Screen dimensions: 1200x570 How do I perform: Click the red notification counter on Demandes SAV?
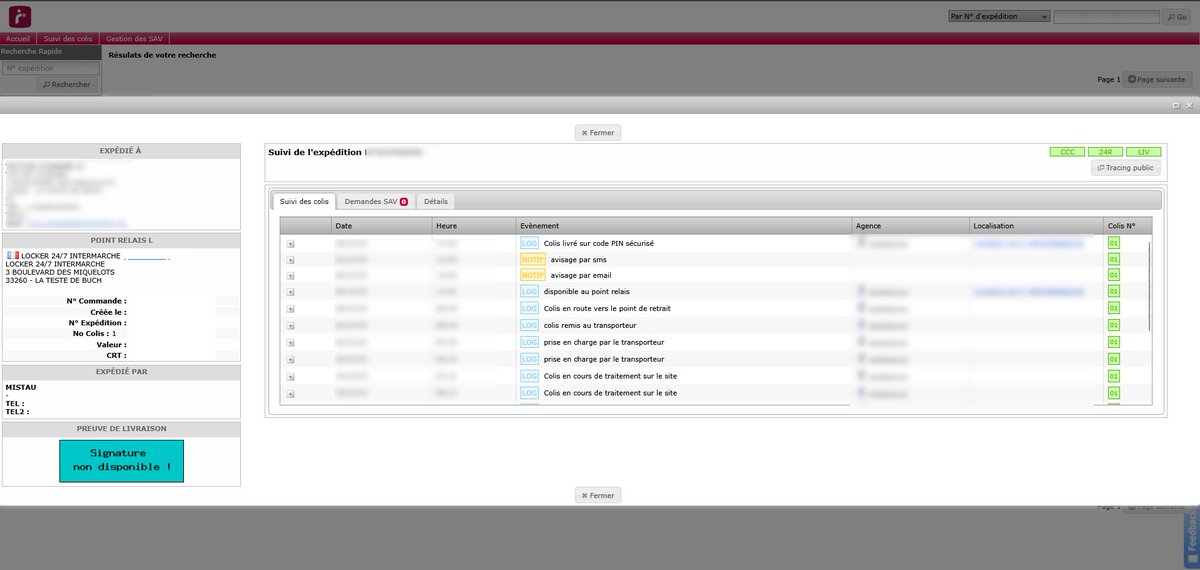point(404,202)
